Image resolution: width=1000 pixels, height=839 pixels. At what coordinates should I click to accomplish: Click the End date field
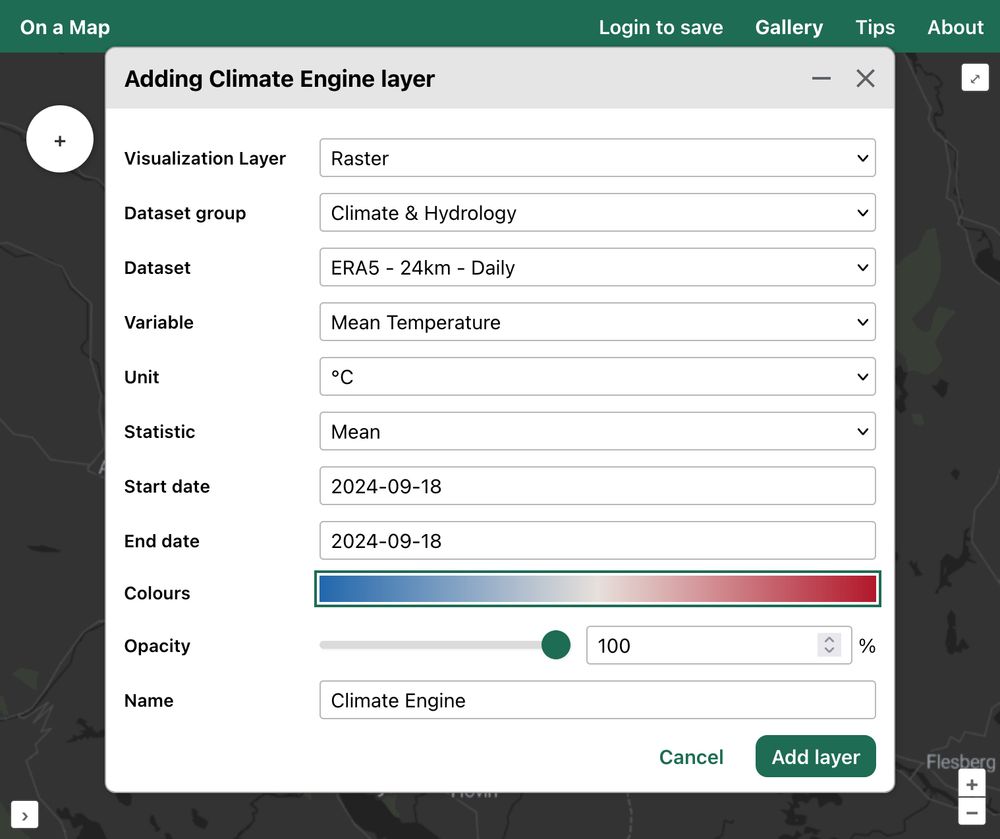pyautogui.click(x=597, y=541)
